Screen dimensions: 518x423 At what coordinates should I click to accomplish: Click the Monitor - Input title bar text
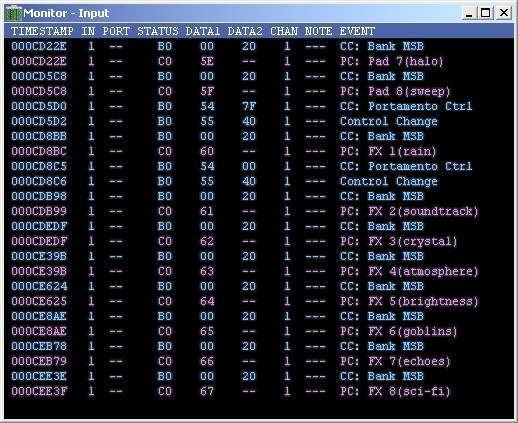pyautogui.click(x=66, y=13)
